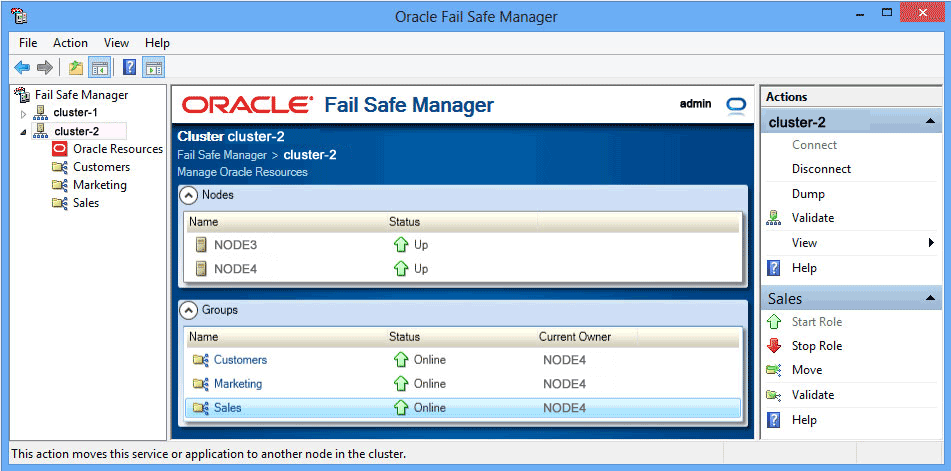Click the application icon in title bar
Screen dimensions: 951x471
[18, 16]
